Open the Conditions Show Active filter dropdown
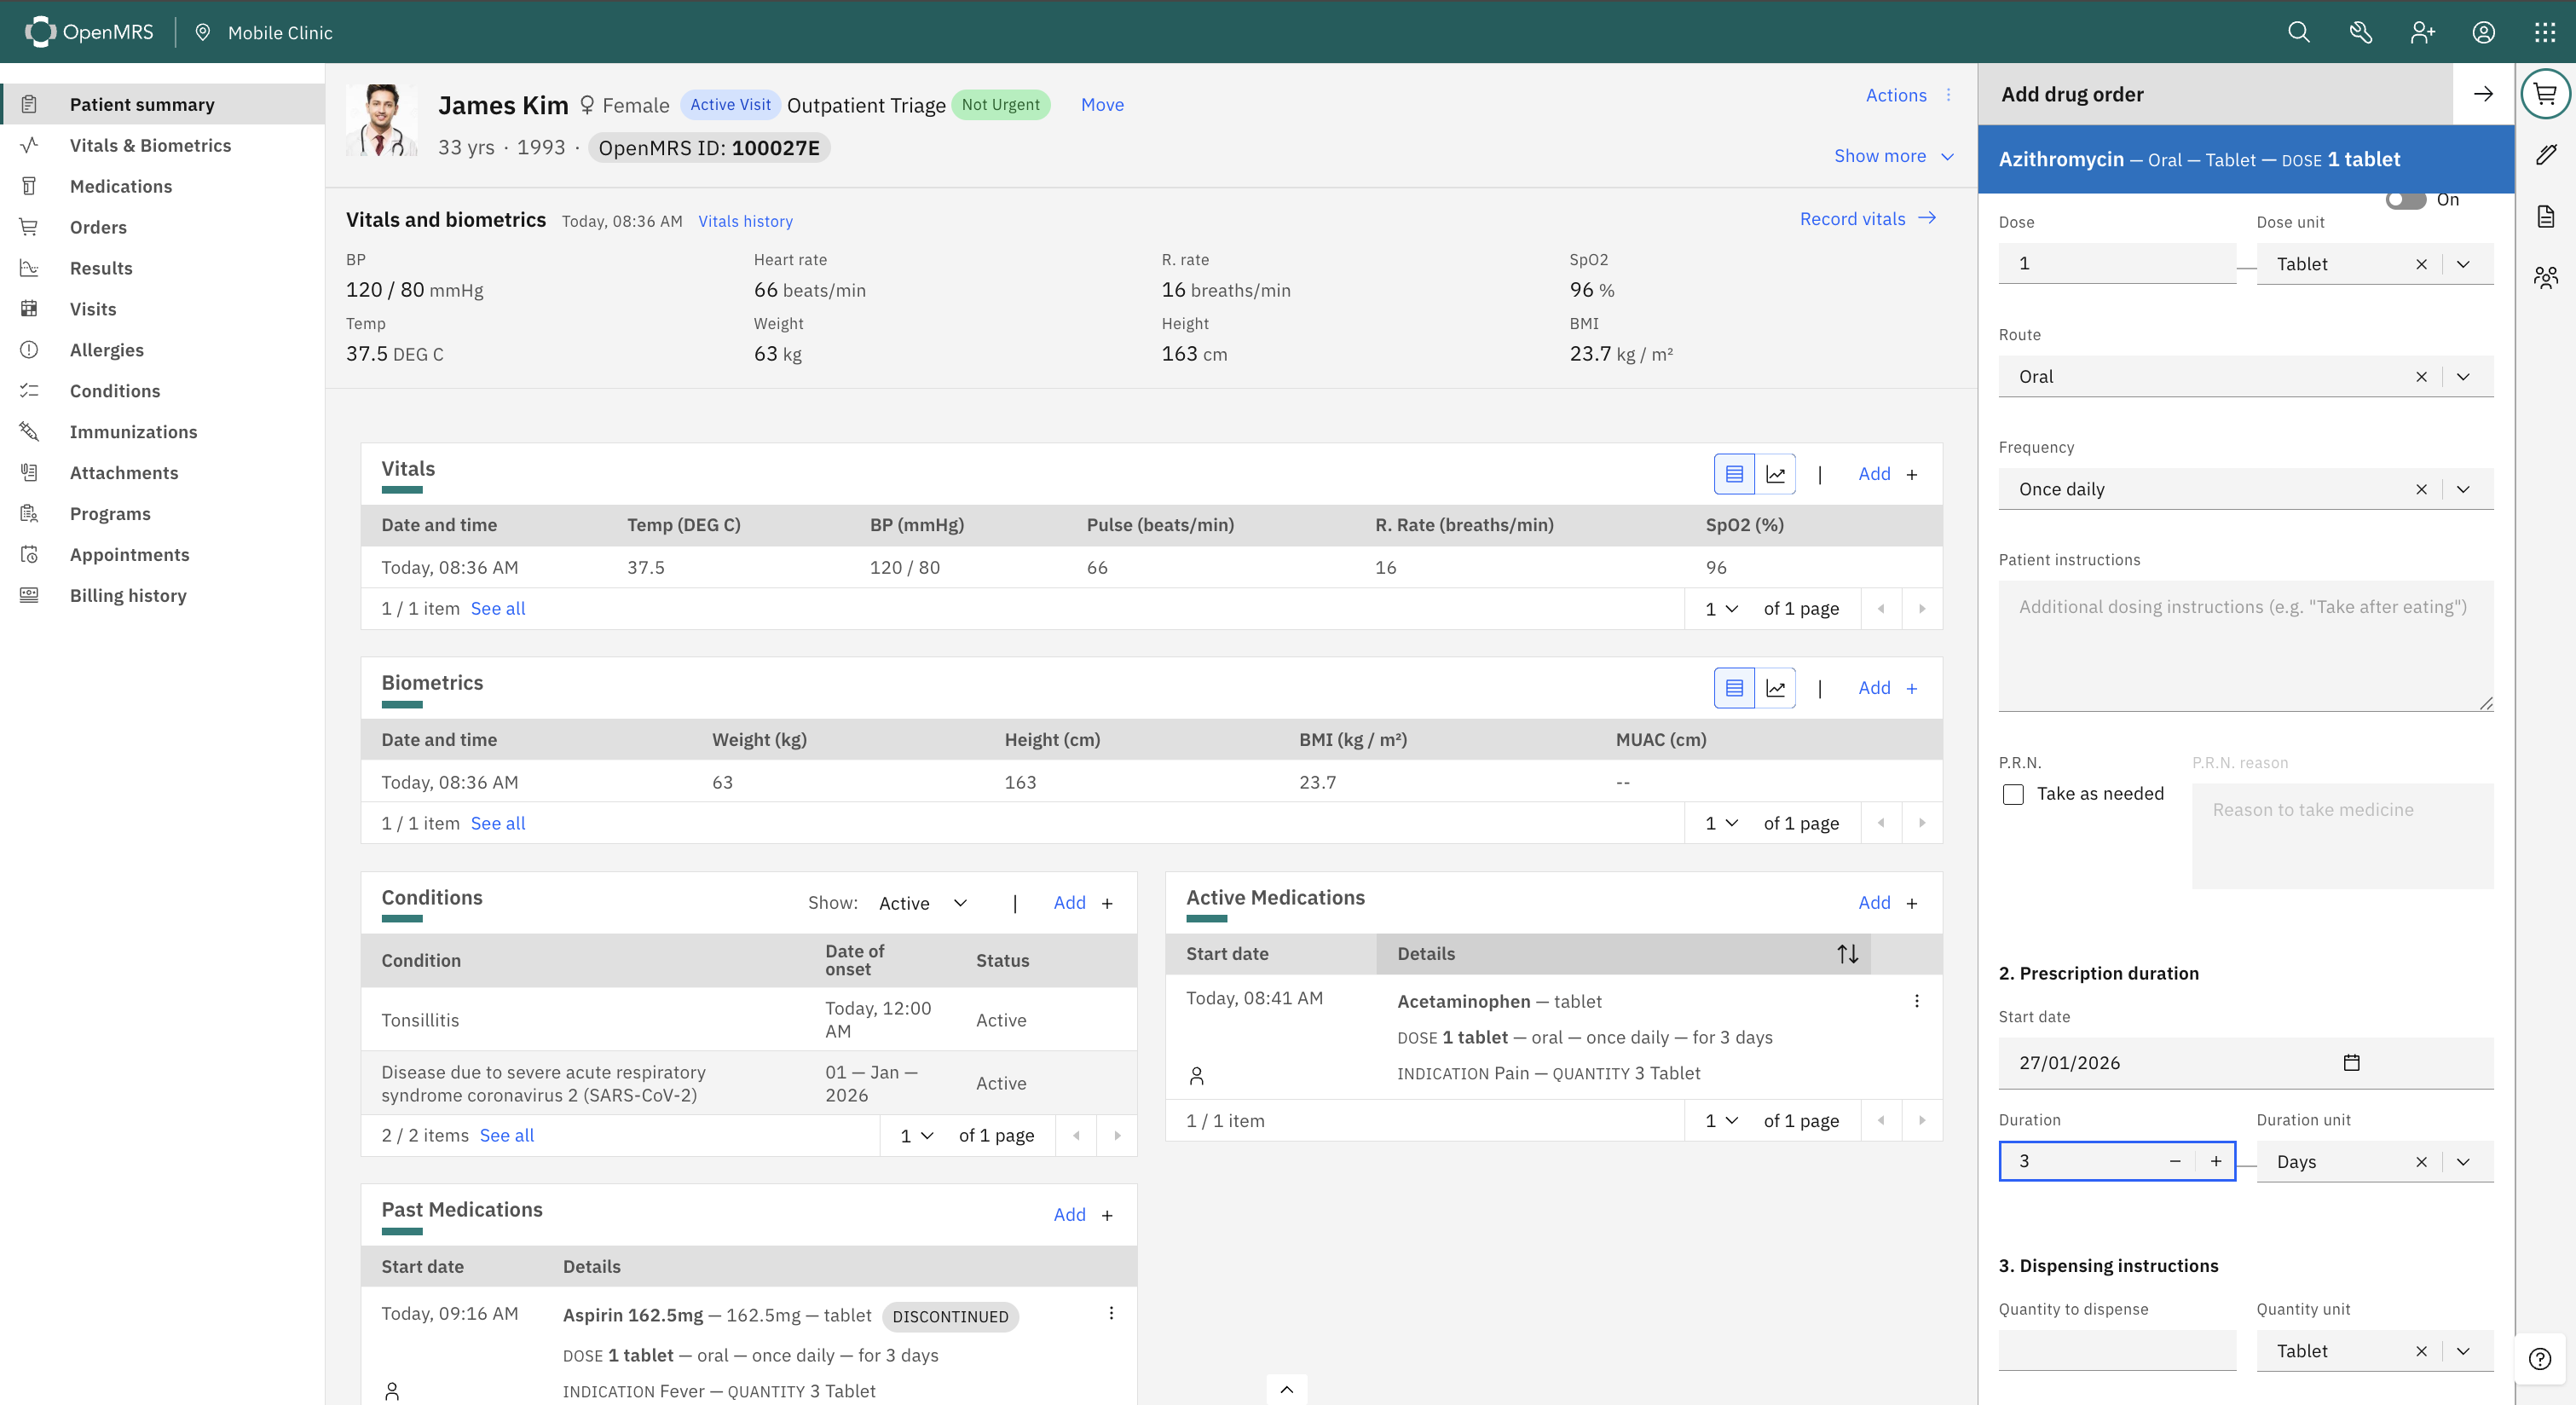This screenshot has height=1405, width=2576. coord(923,903)
